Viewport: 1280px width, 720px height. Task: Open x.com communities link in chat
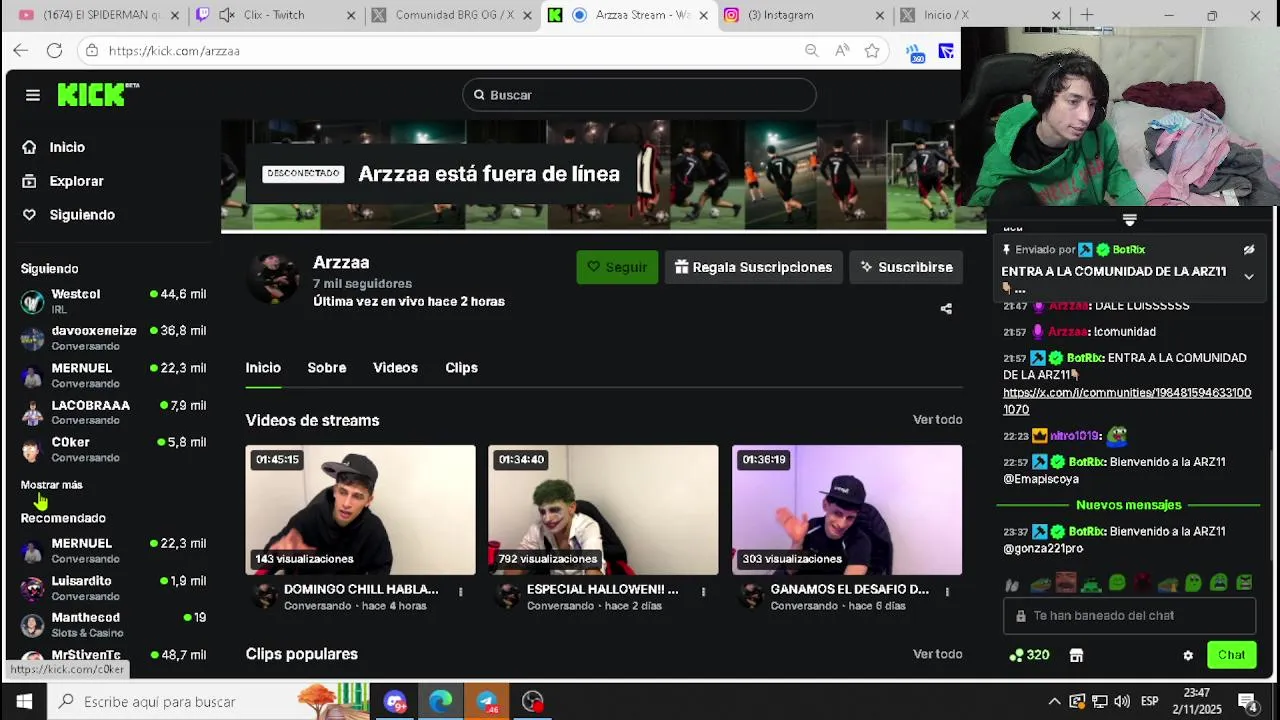point(1127,401)
